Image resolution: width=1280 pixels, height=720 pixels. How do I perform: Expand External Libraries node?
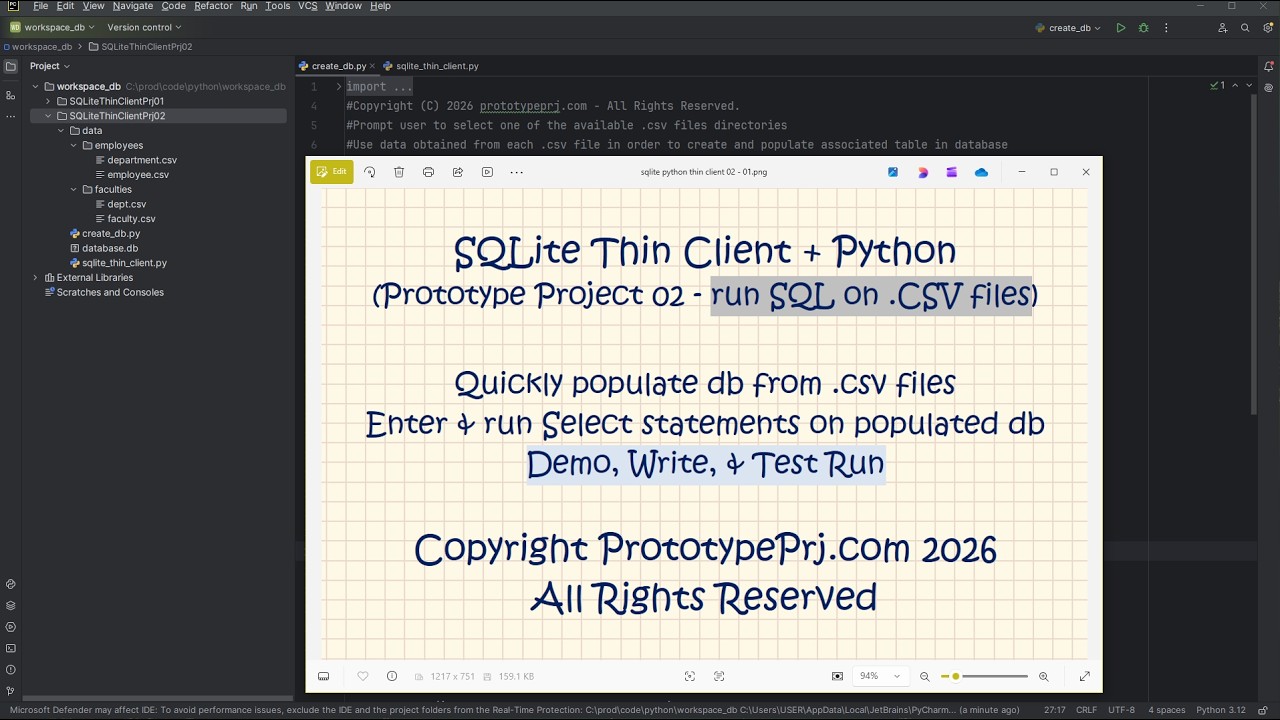(35, 277)
